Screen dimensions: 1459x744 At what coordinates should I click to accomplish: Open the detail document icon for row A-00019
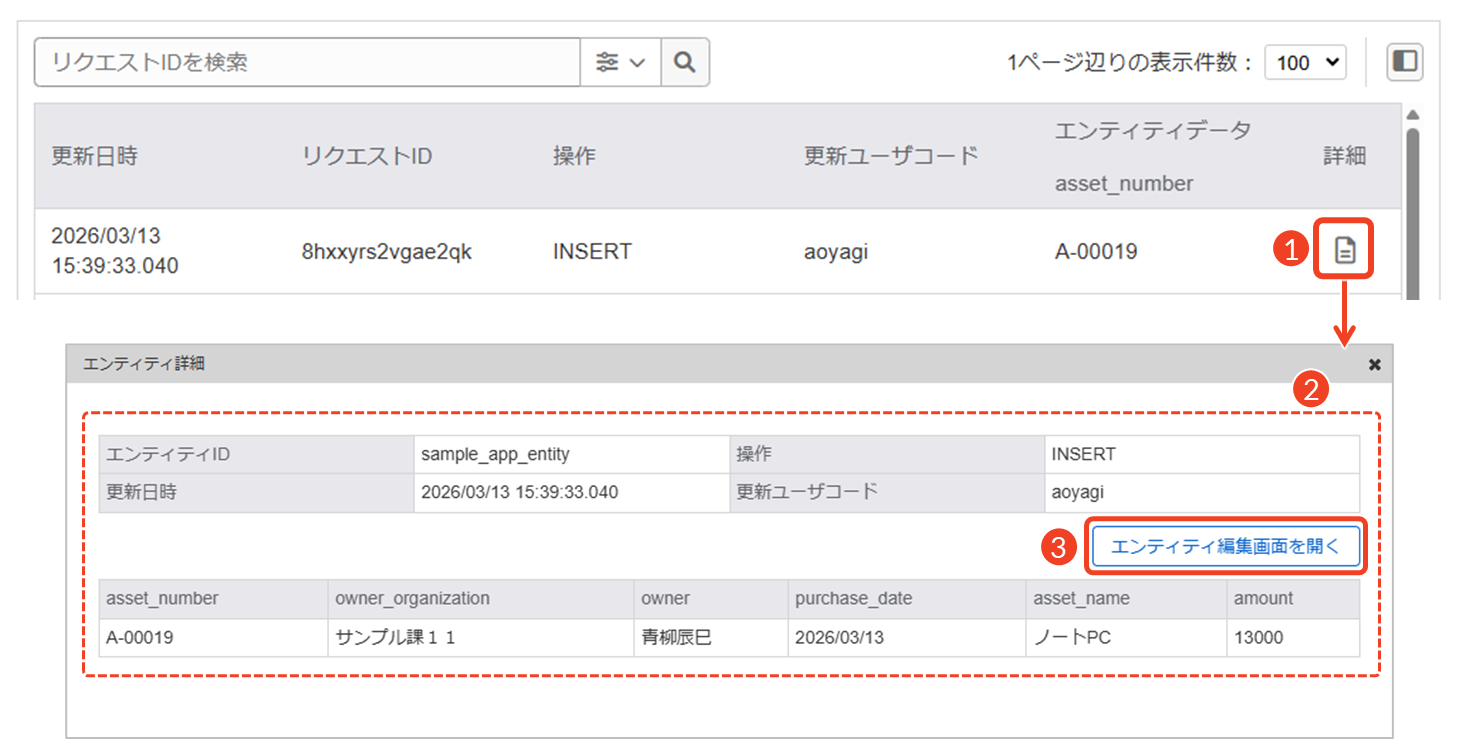1345,251
